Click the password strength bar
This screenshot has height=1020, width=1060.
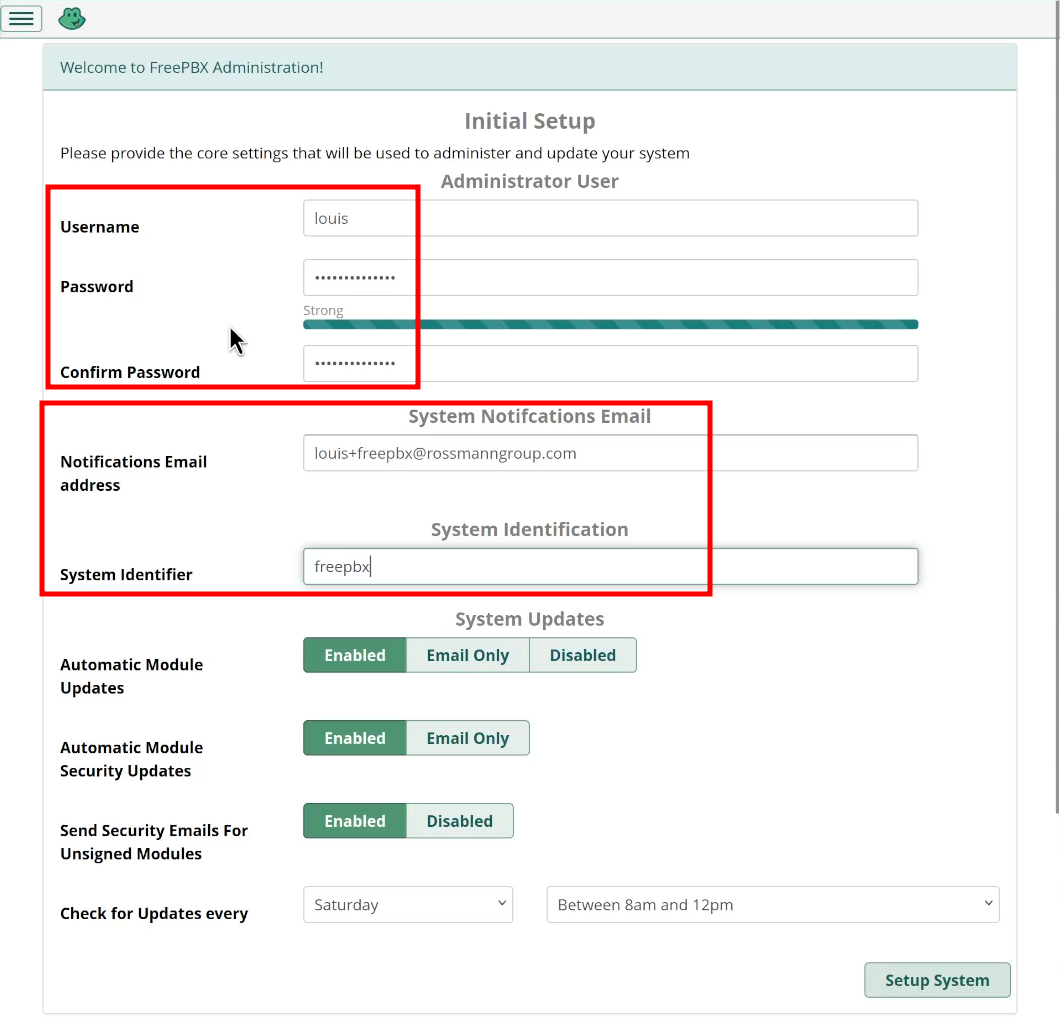pos(610,324)
